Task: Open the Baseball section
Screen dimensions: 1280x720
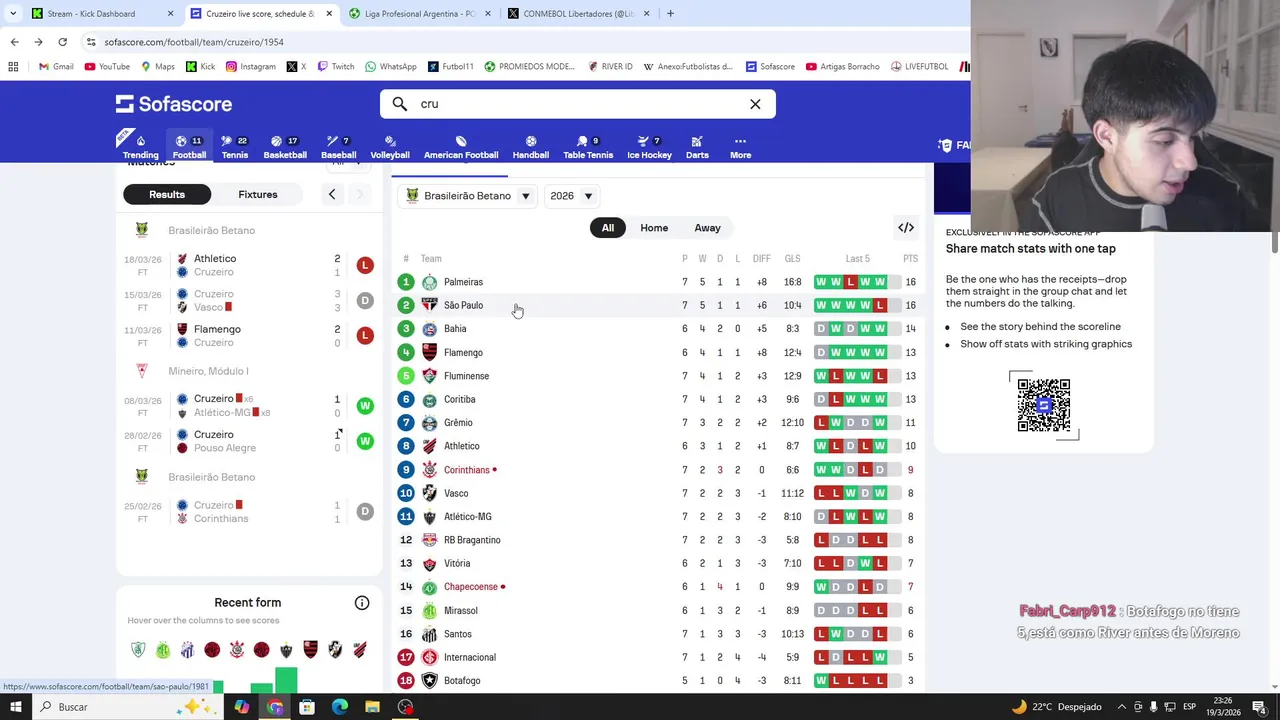Action: (x=338, y=147)
